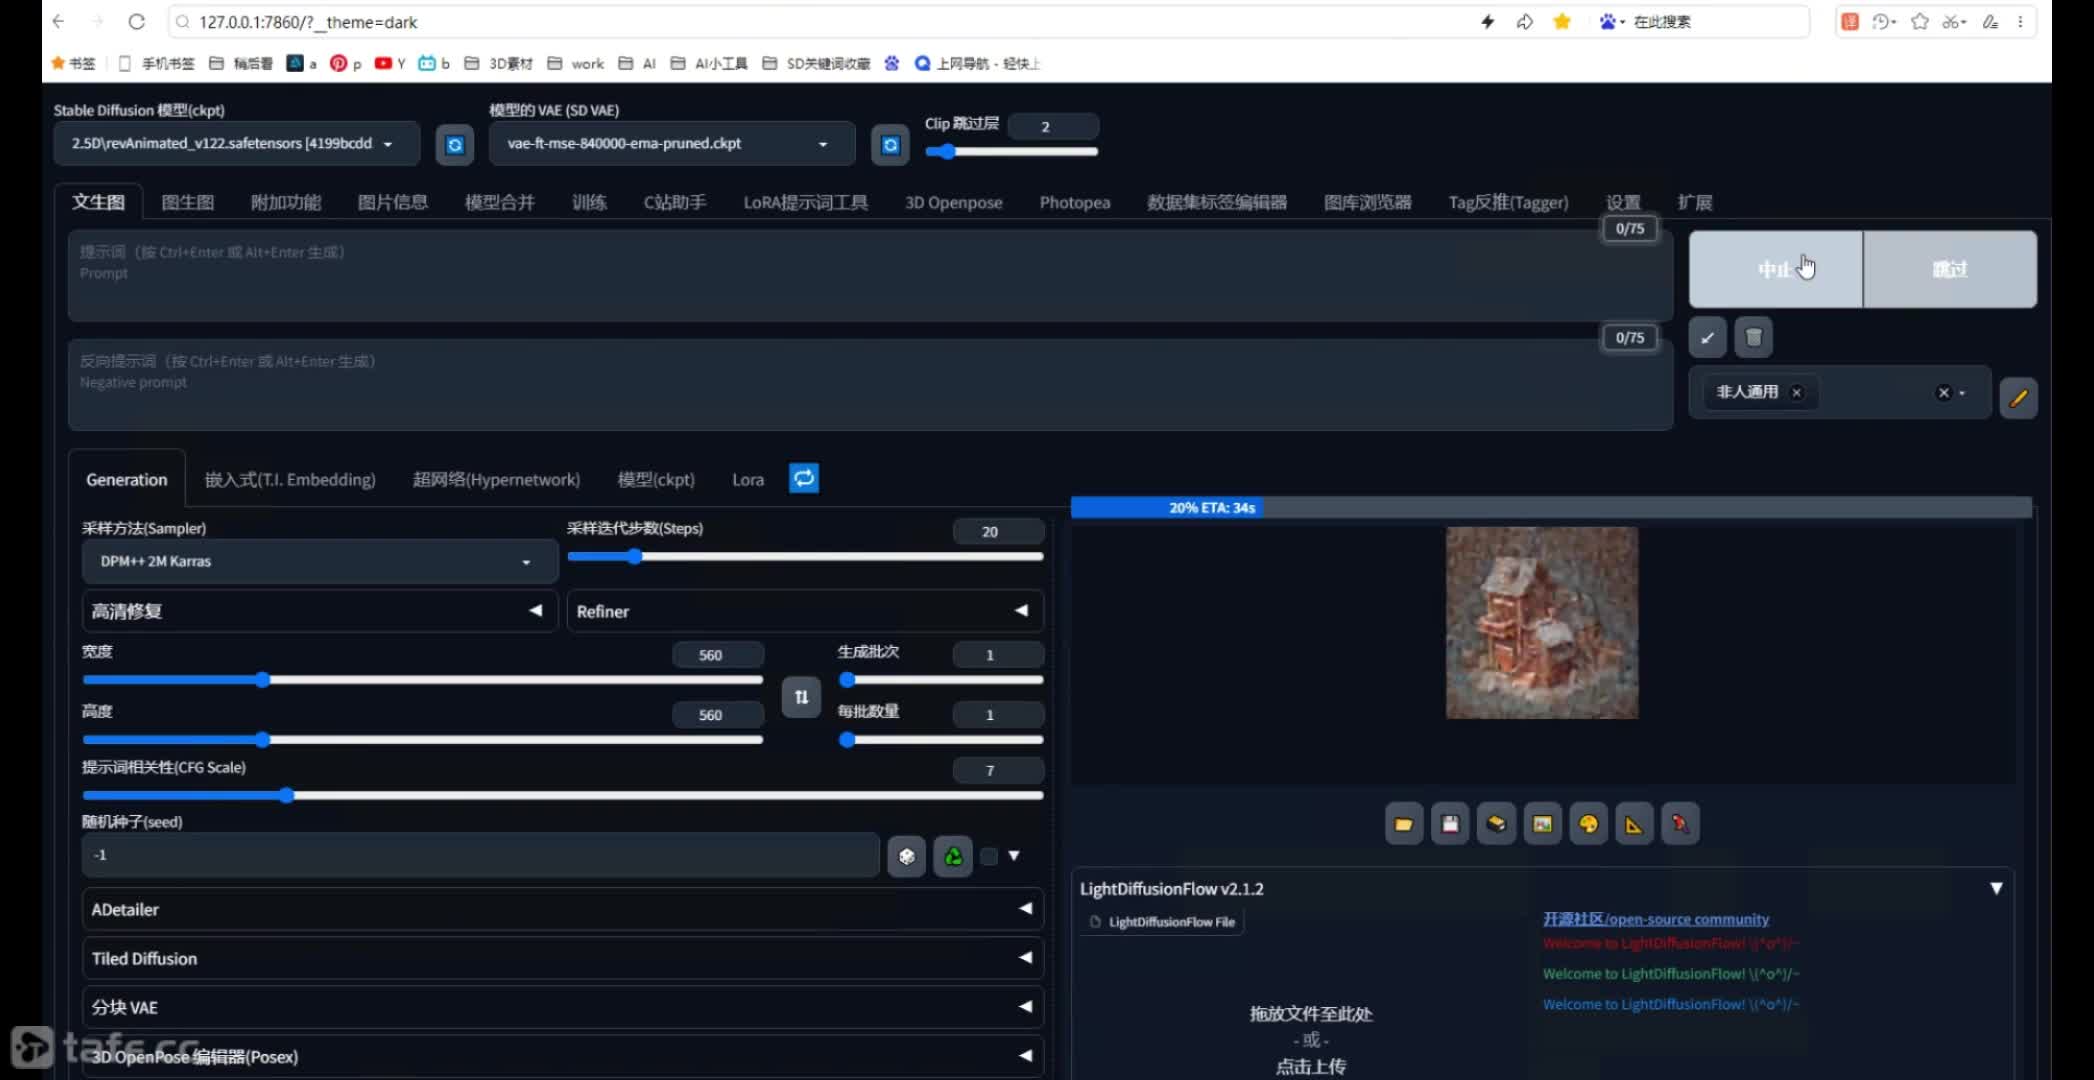Expand the 高清修复 section
This screenshot has height=1080, width=2094.
320,611
